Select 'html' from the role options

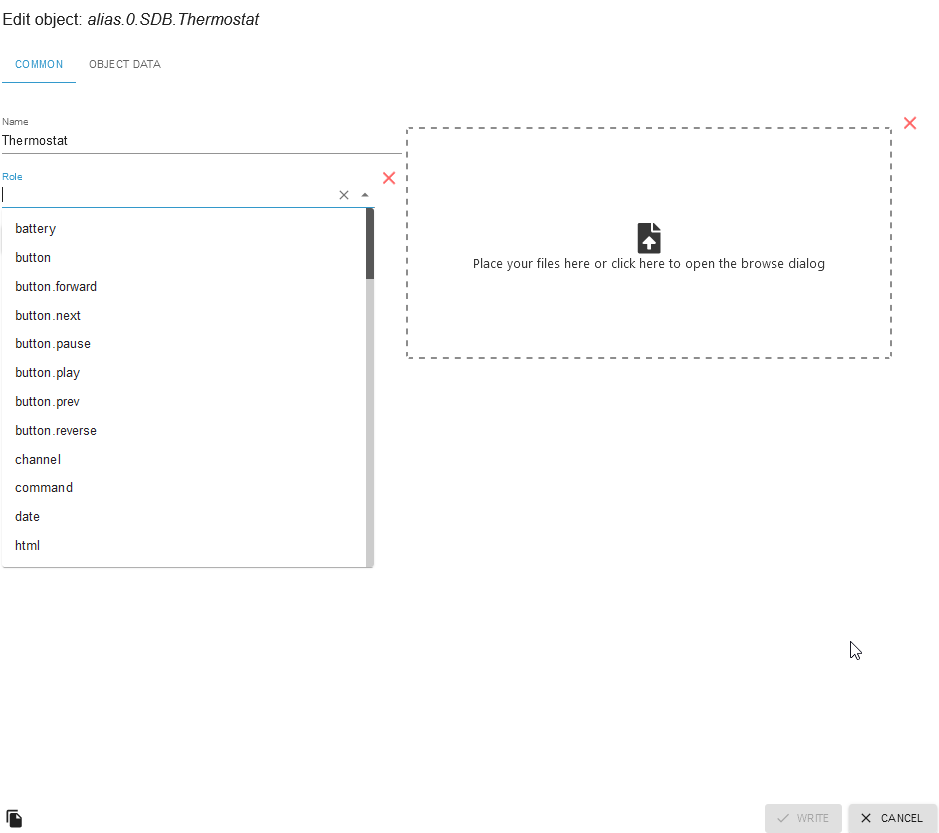[28, 546]
